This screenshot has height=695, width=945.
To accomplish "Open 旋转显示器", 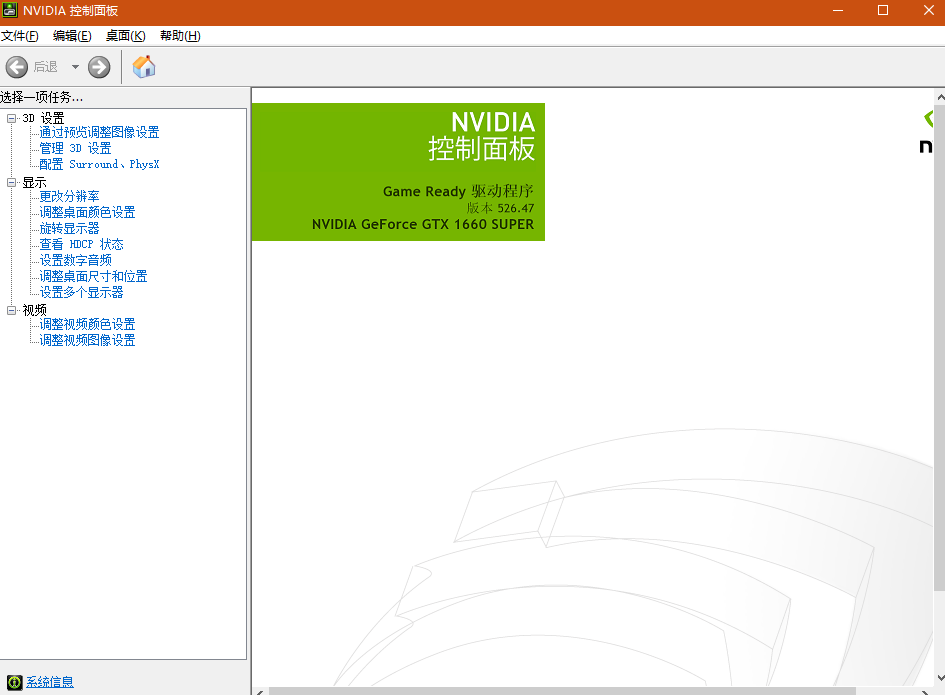I will [69, 228].
